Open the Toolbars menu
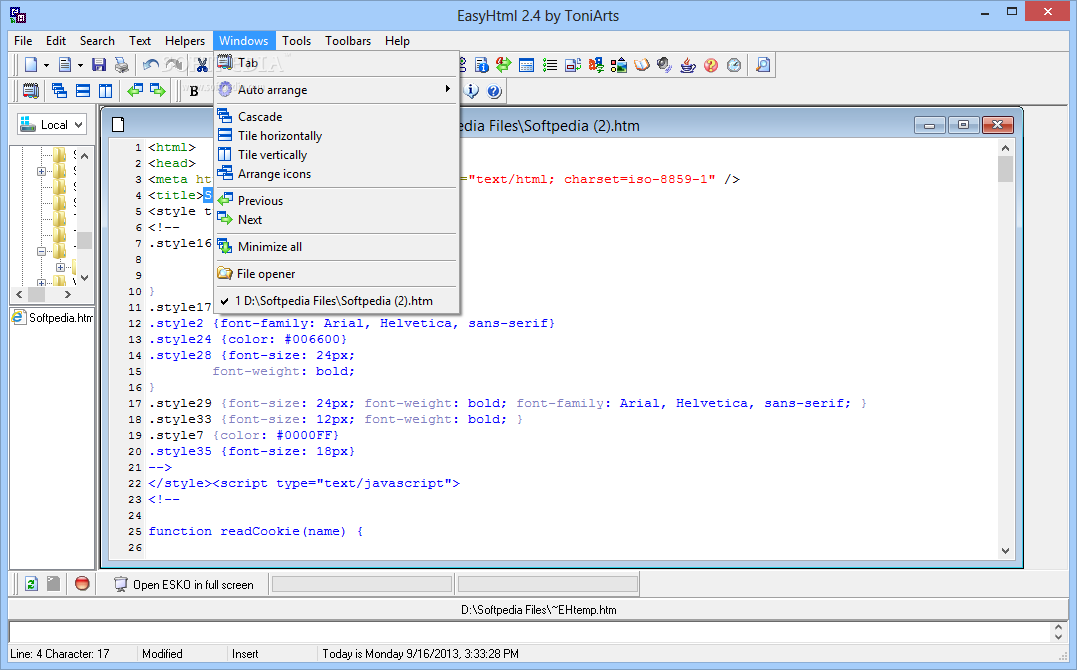The width and height of the screenshot is (1077, 670). pyautogui.click(x=348, y=41)
